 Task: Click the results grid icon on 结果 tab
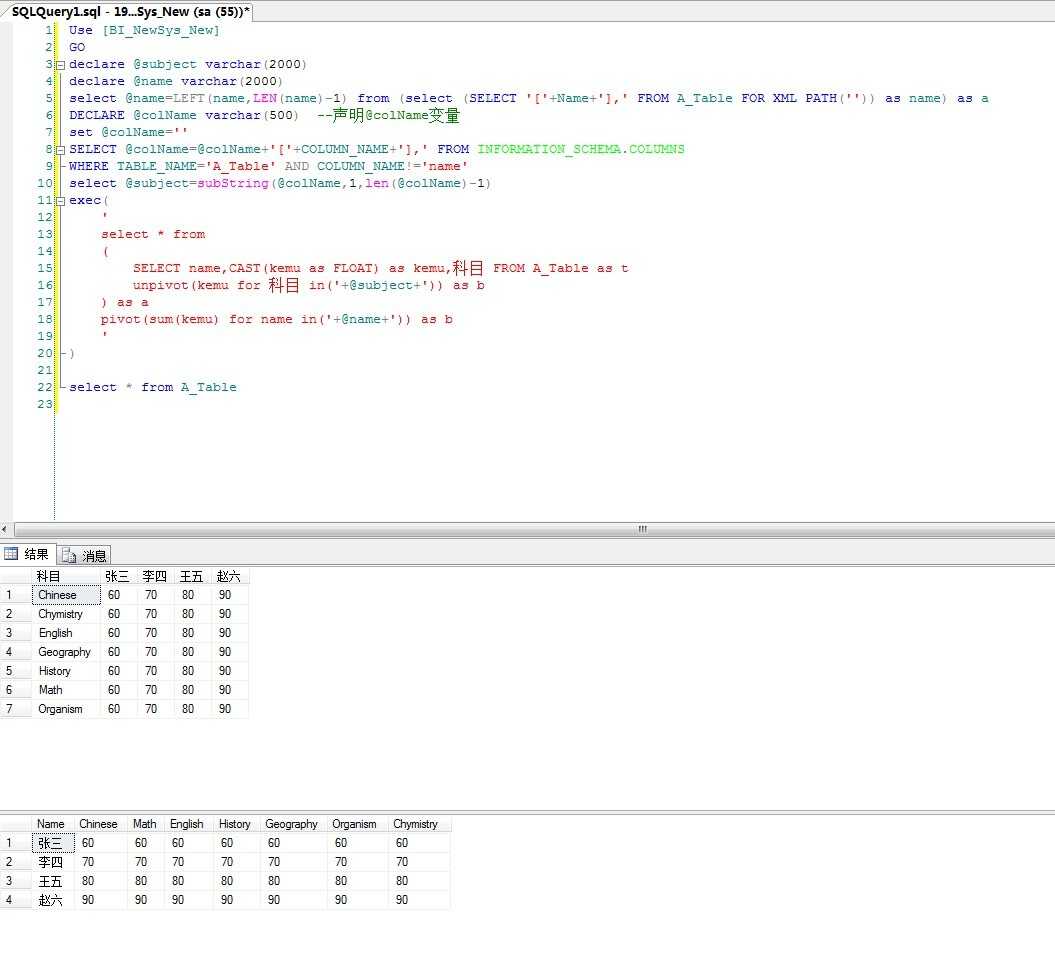11,554
